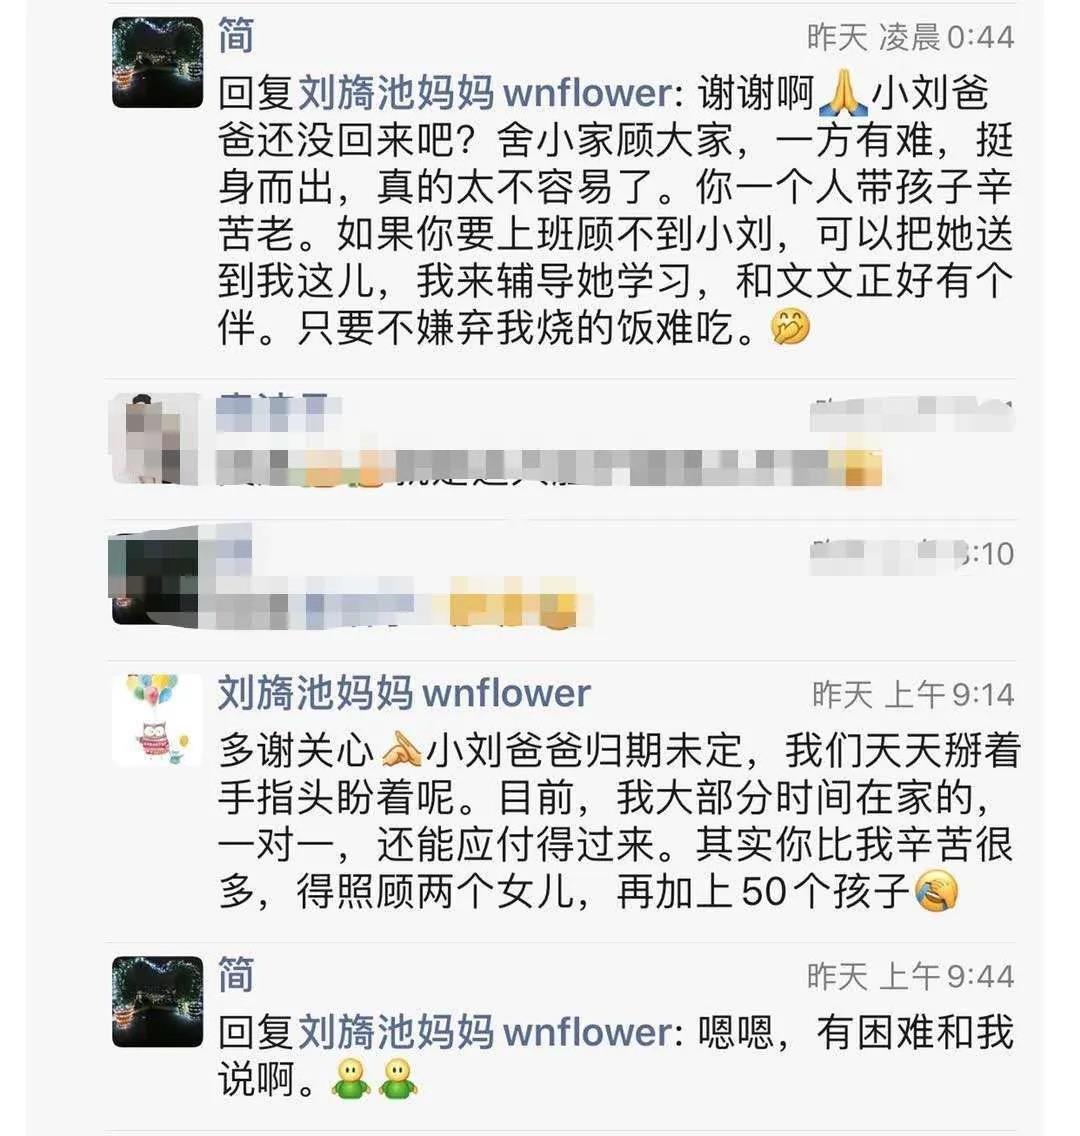
Task: Select the timestamp 昨天 上午 9:44
Action: pos(911,977)
